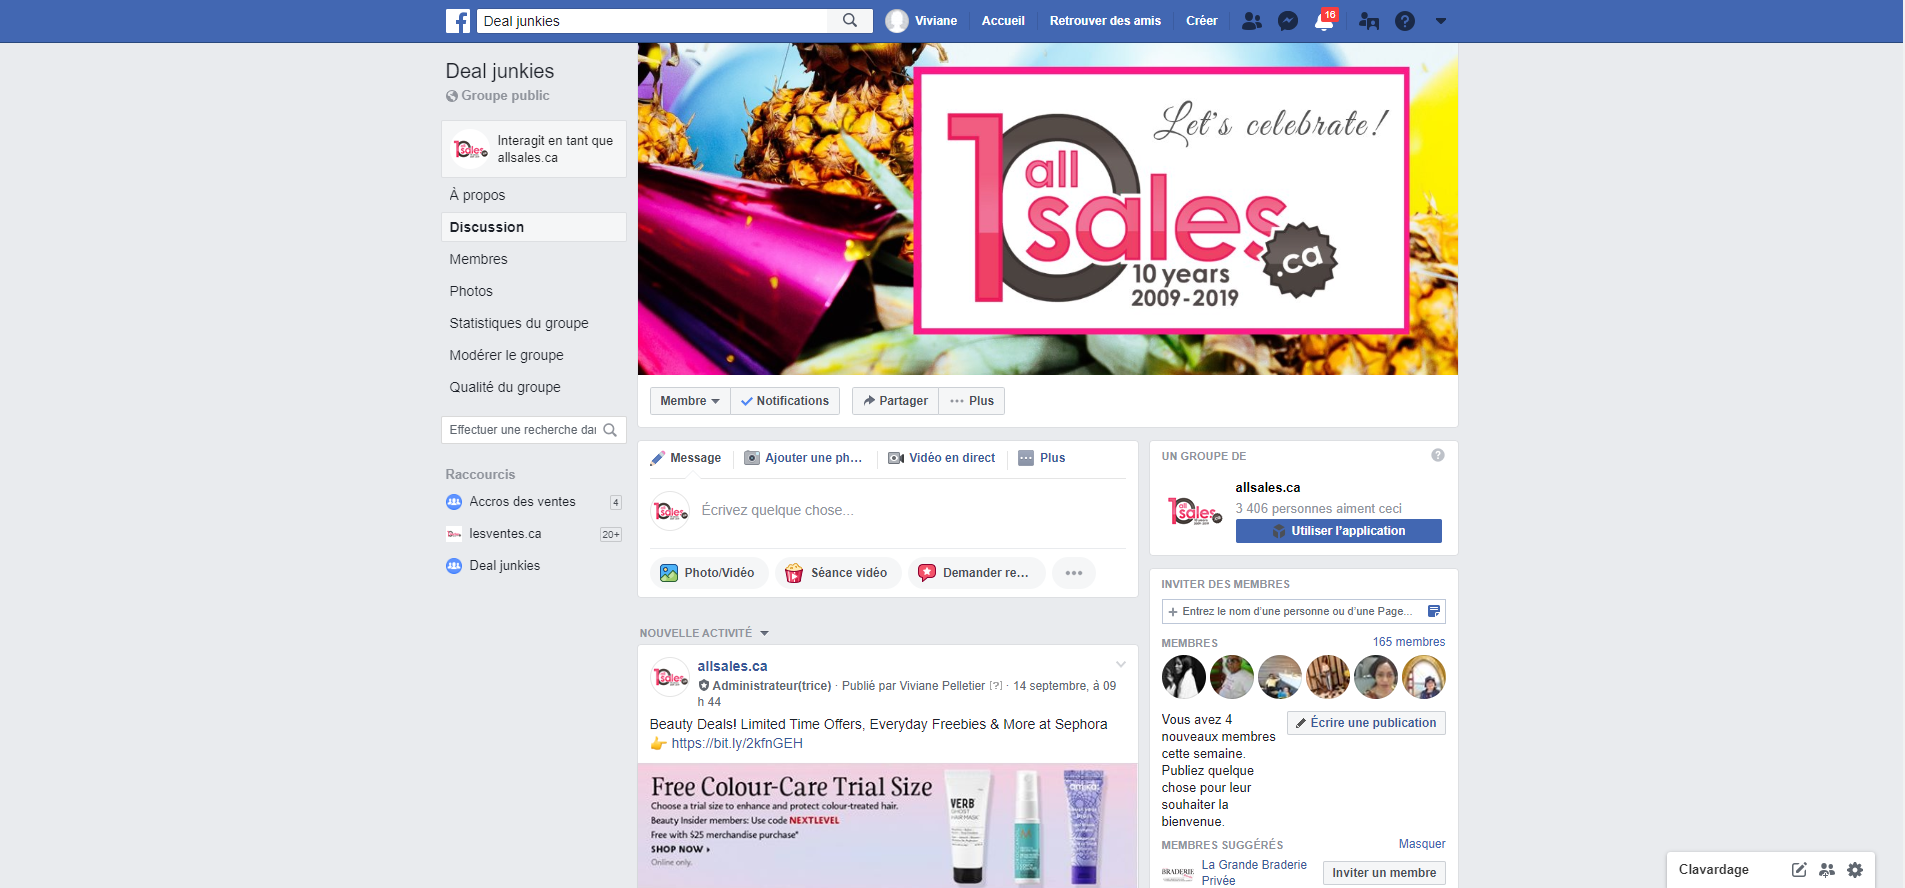
Task: Click the Deal junkies group title
Action: point(500,71)
